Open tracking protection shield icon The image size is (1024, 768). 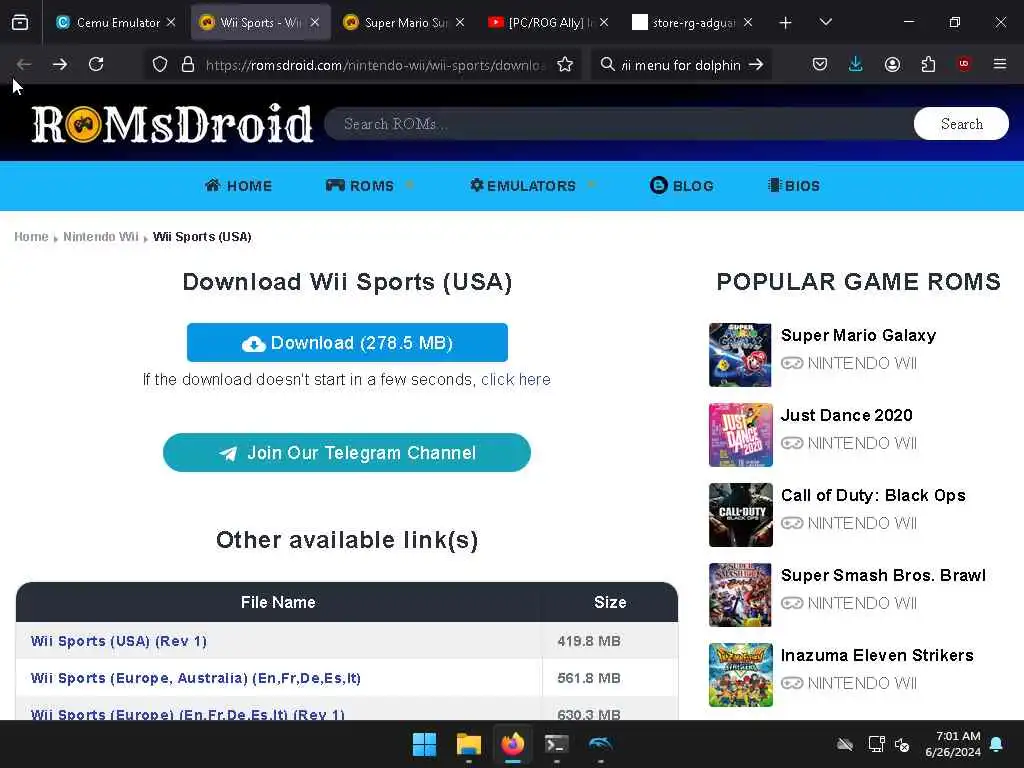(x=160, y=65)
